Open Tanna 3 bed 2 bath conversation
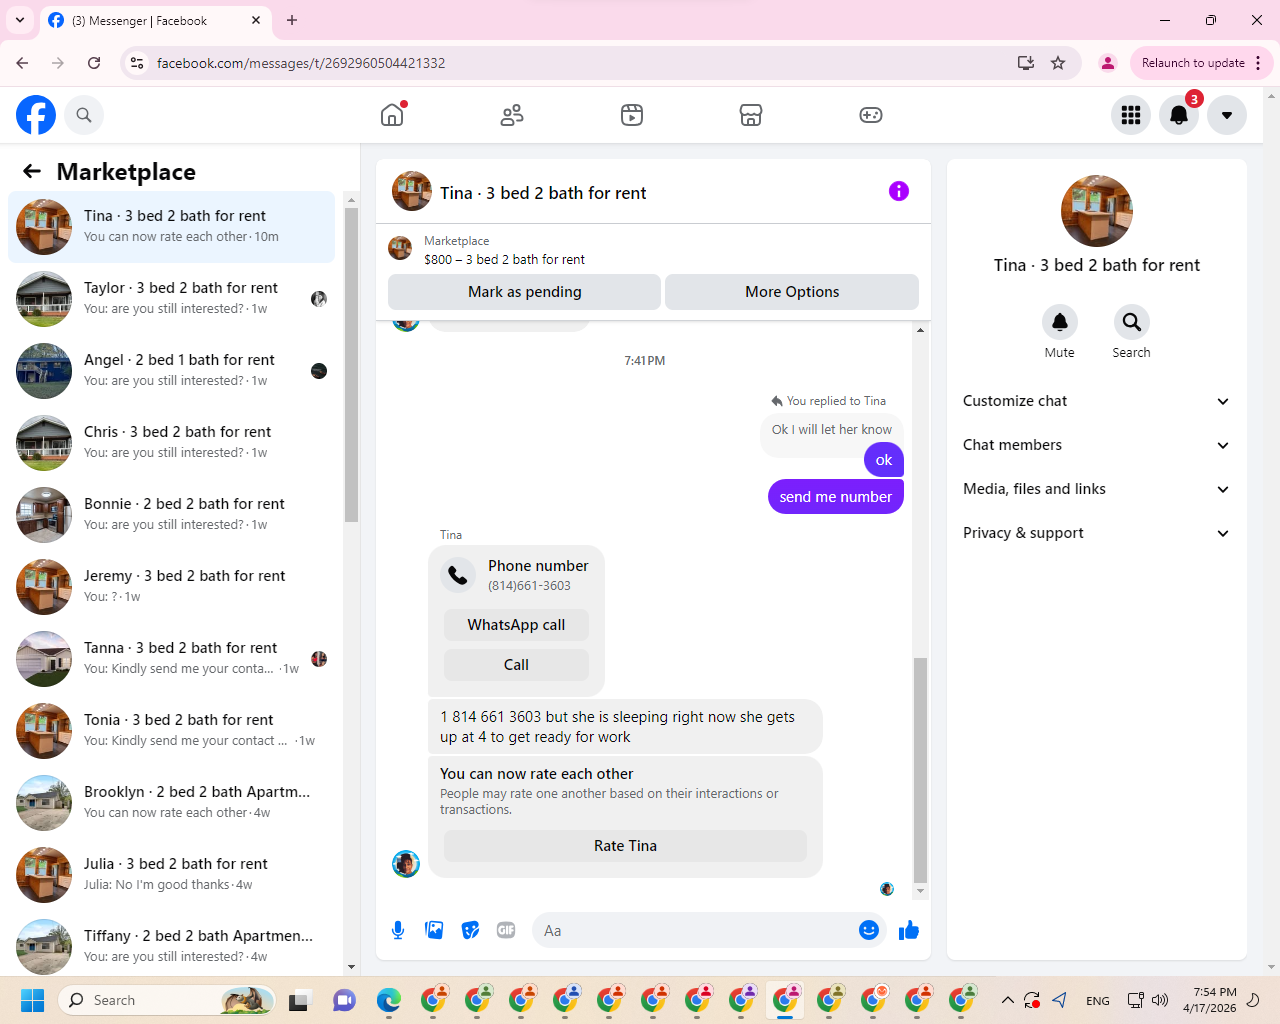The image size is (1280, 1024). point(171,659)
